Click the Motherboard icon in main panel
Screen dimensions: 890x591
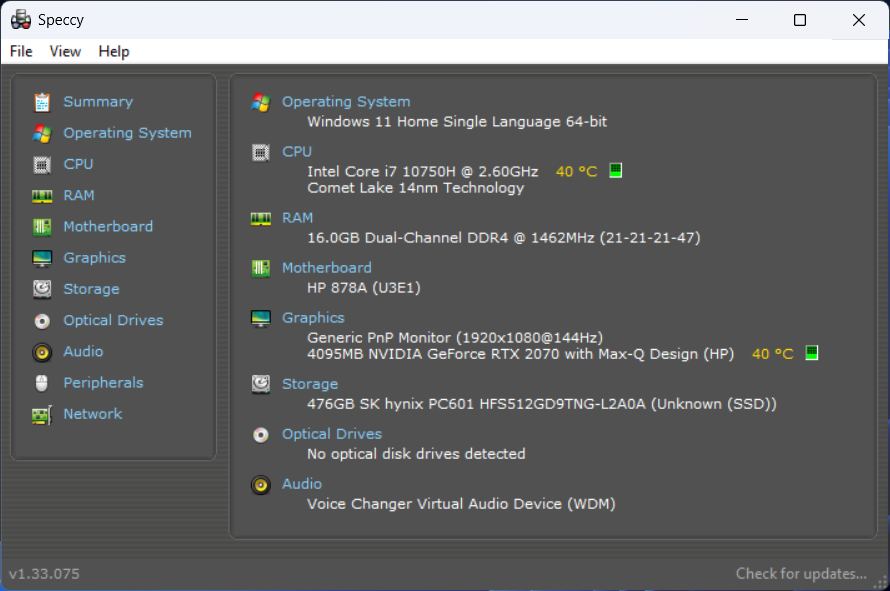tap(261, 268)
